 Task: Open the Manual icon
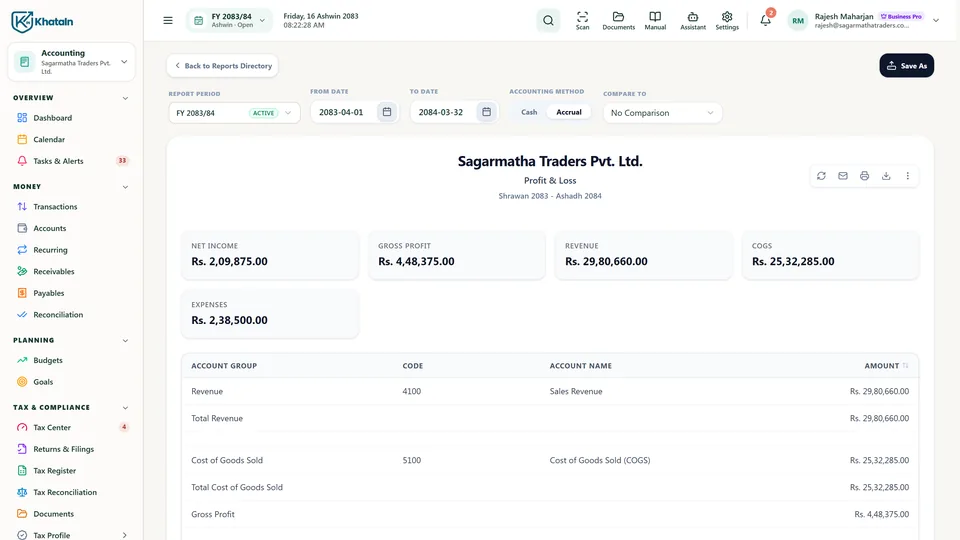click(x=655, y=21)
